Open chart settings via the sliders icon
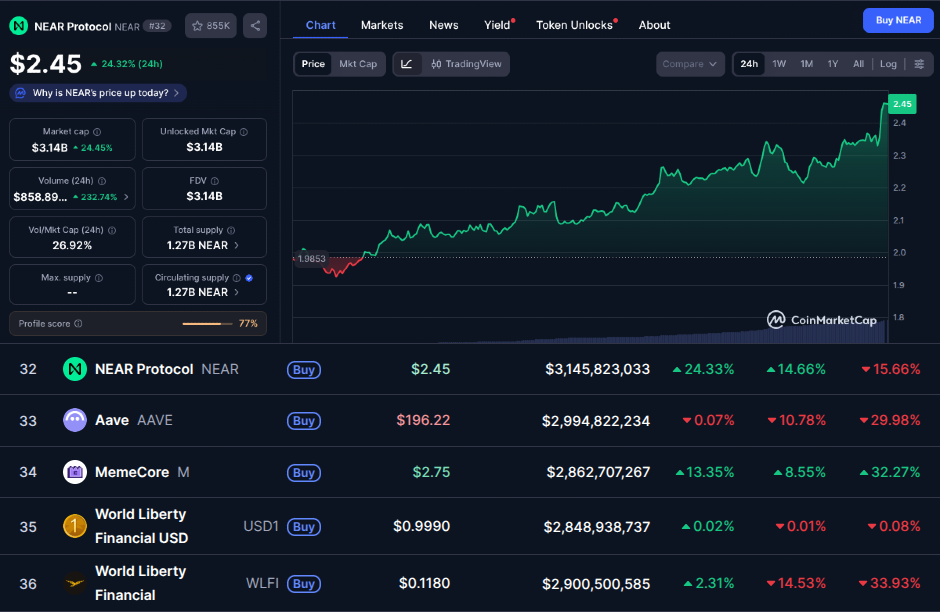Viewport: 940px width, 612px height. click(921, 63)
